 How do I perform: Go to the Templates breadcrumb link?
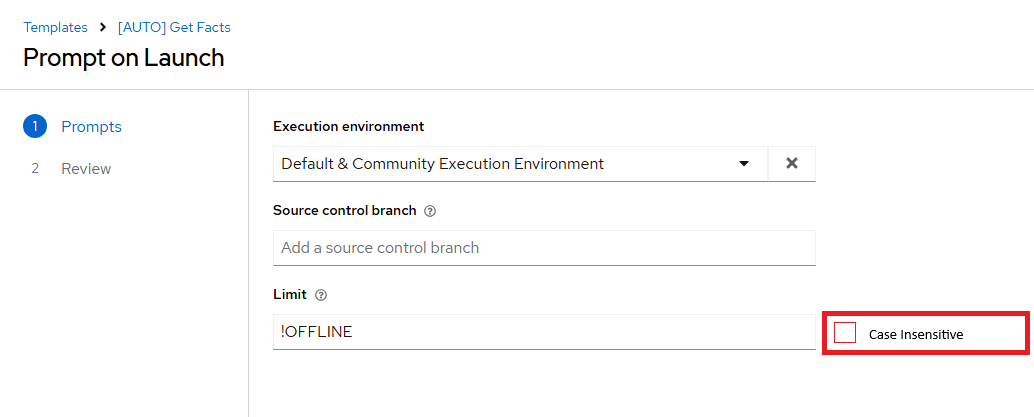(x=55, y=27)
